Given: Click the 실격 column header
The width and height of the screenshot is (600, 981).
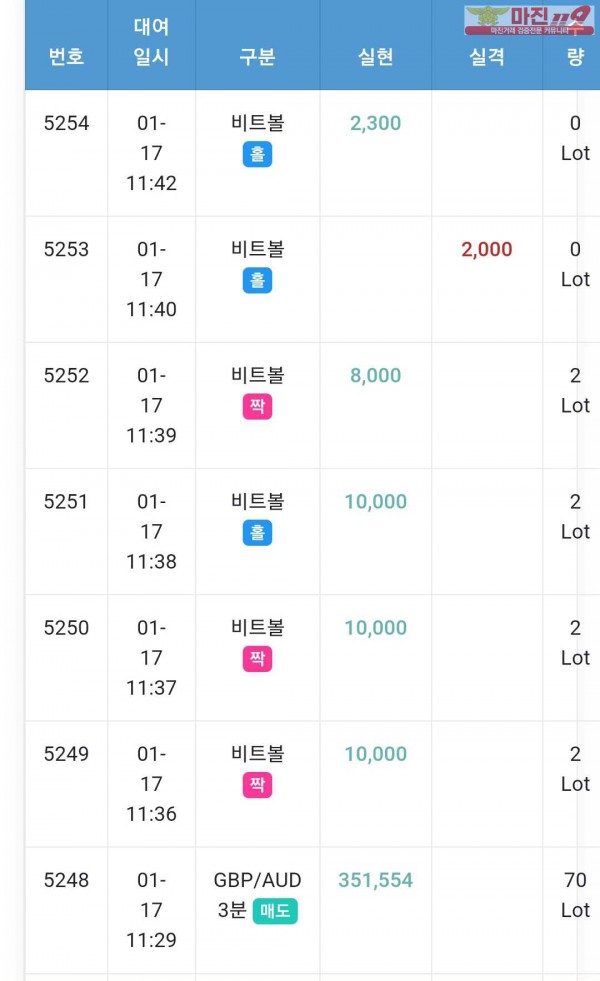Looking at the screenshot, I should tap(486, 56).
